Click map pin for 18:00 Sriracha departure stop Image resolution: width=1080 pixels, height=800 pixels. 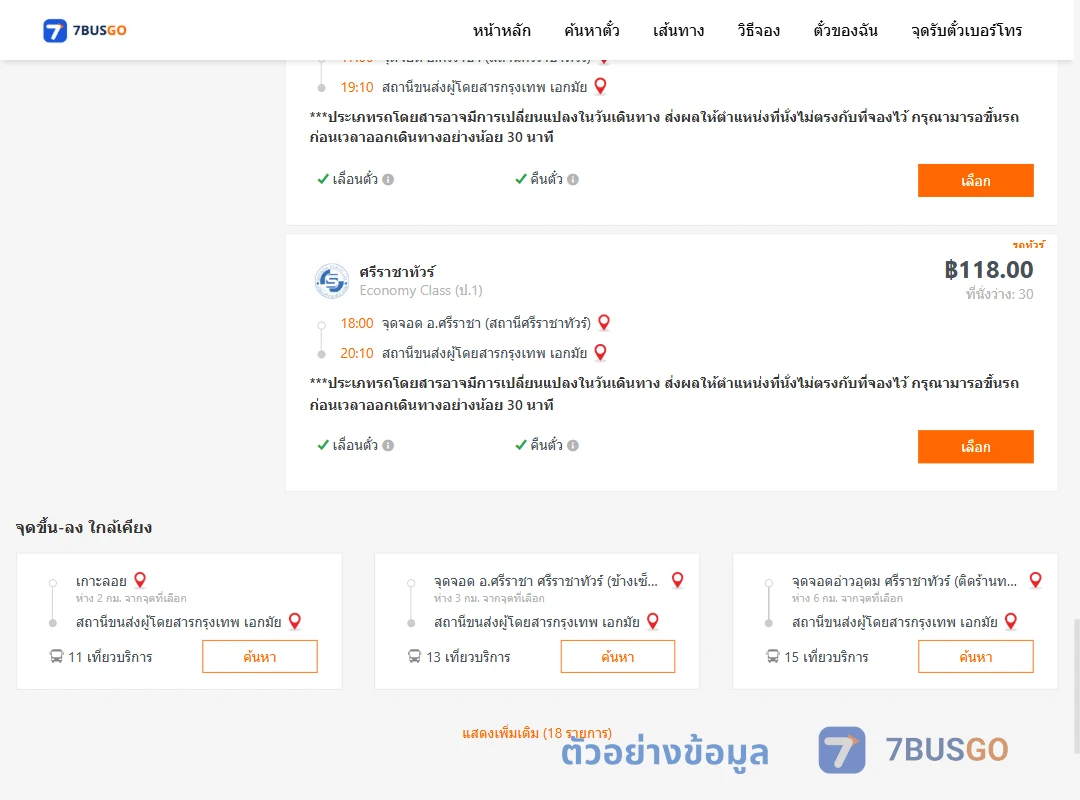tap(604, 322)
